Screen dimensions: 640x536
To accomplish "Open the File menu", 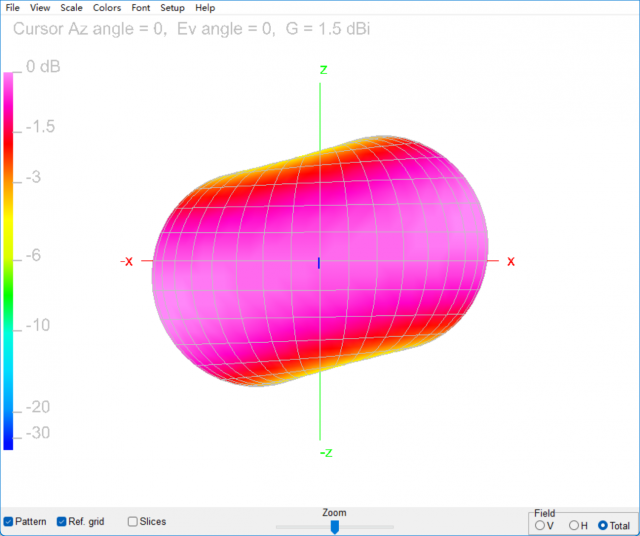I will click(12, 8).
